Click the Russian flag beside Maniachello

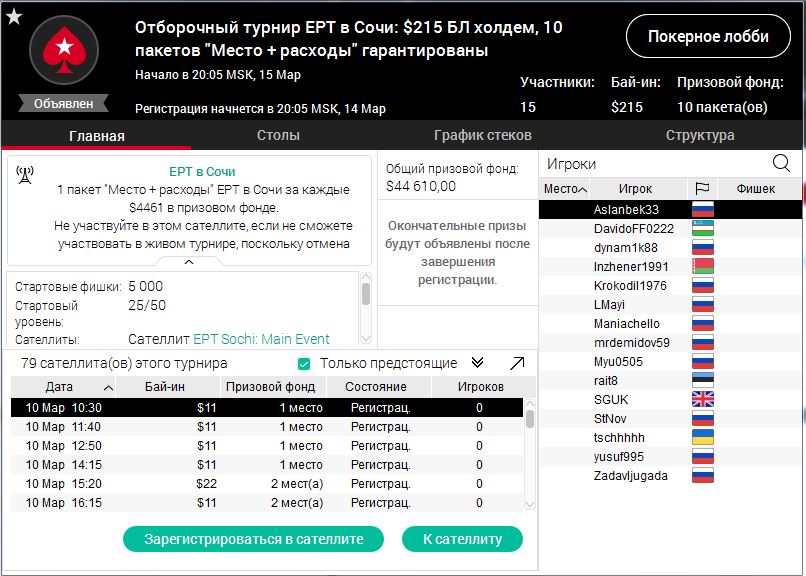click(x=703, y=323)
